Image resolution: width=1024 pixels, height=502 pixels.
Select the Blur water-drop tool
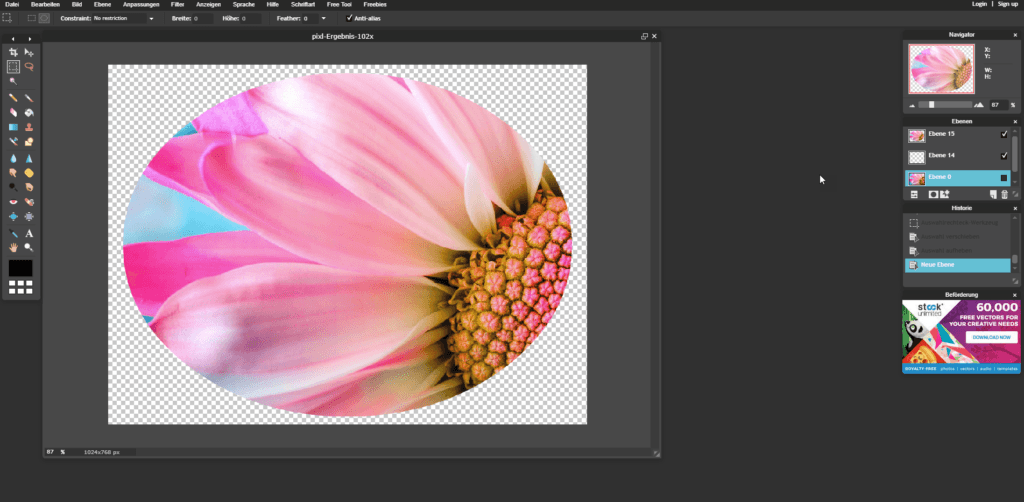pyautogui.click(x=13, y=158)
